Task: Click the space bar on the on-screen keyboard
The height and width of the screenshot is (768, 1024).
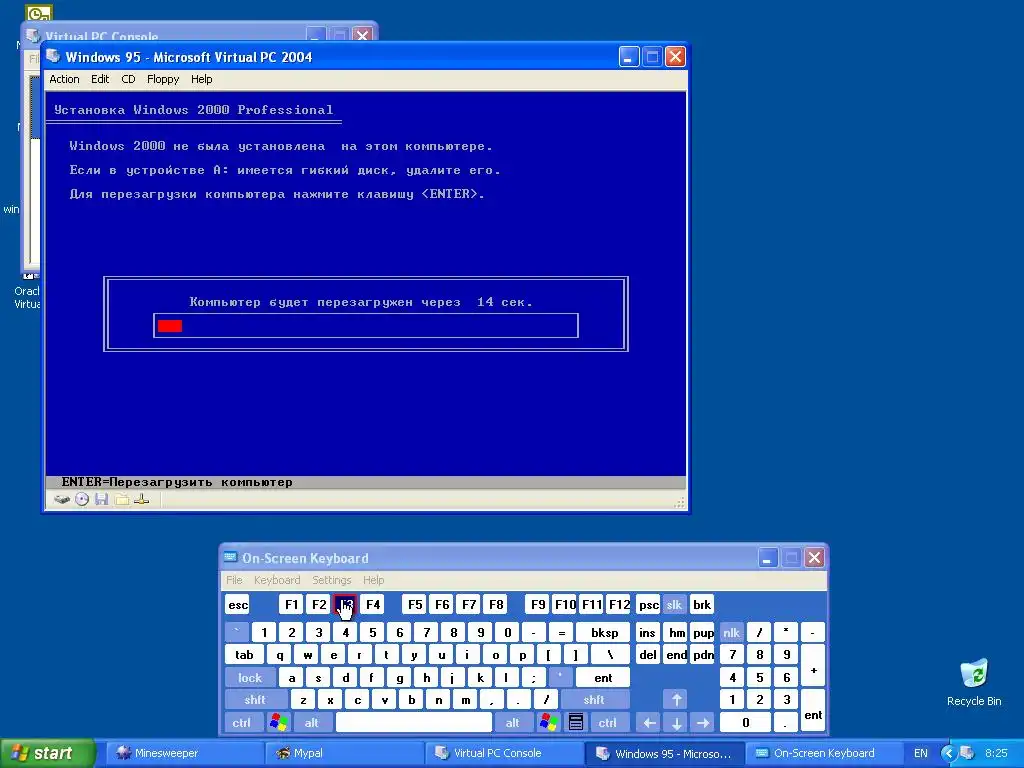Action: click(x=413, y=722)
